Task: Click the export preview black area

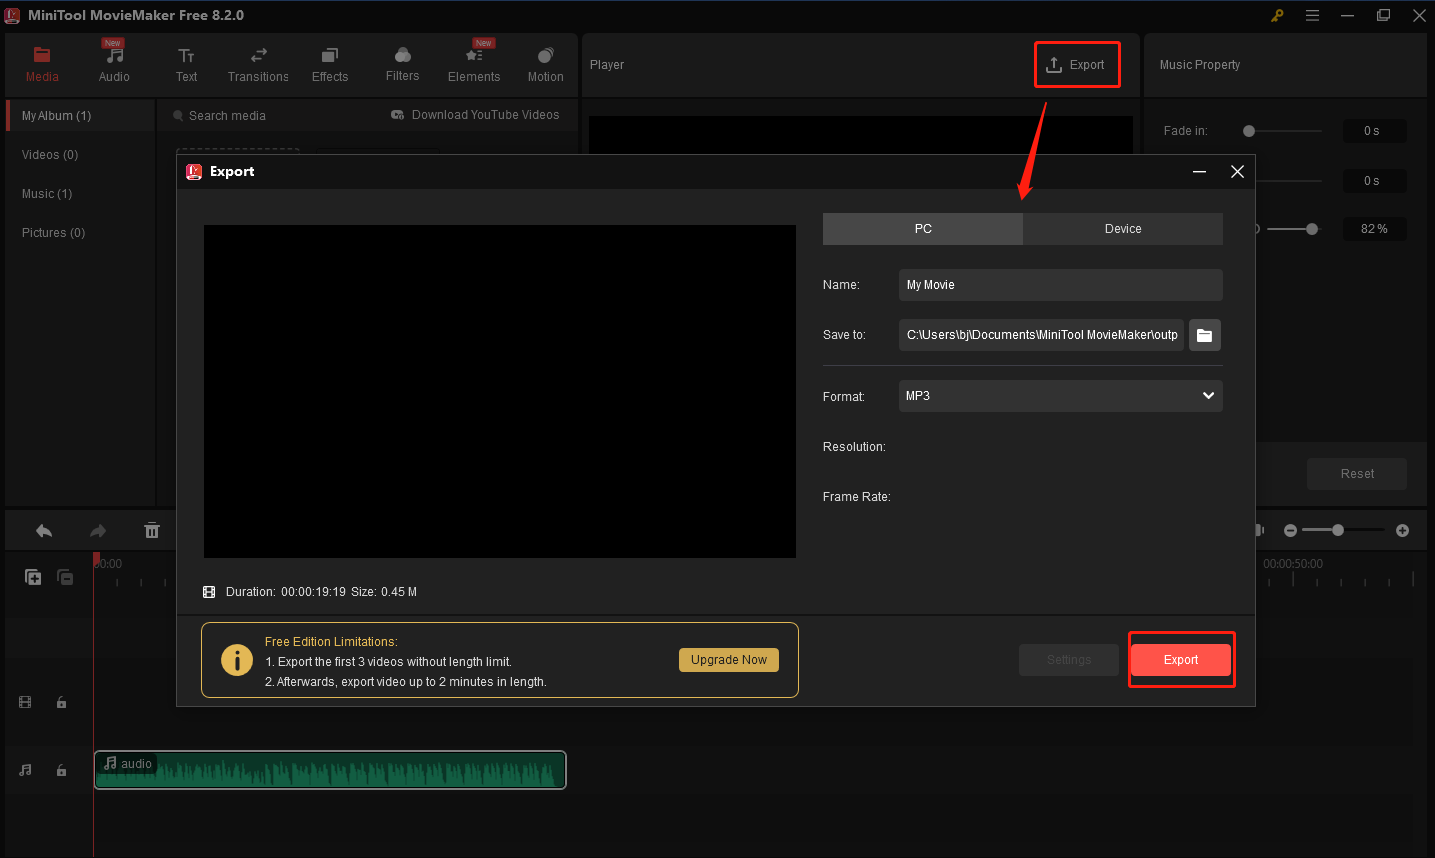Action: tap(500, 391)
